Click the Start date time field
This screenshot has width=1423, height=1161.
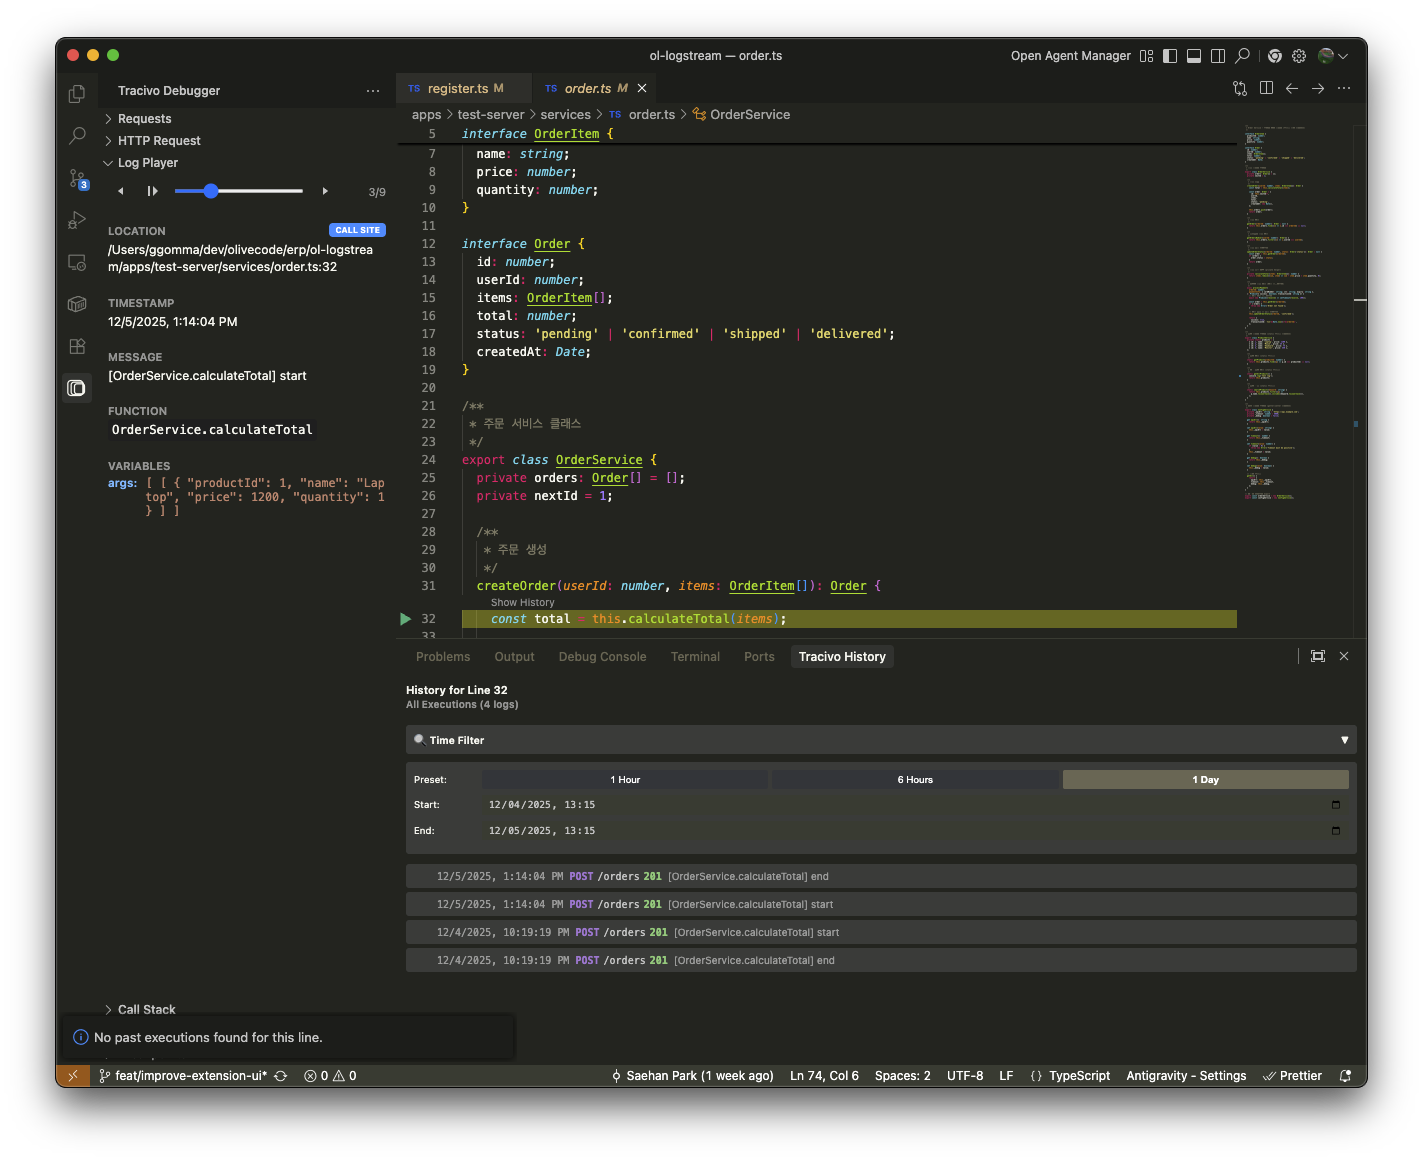point(542,805)
